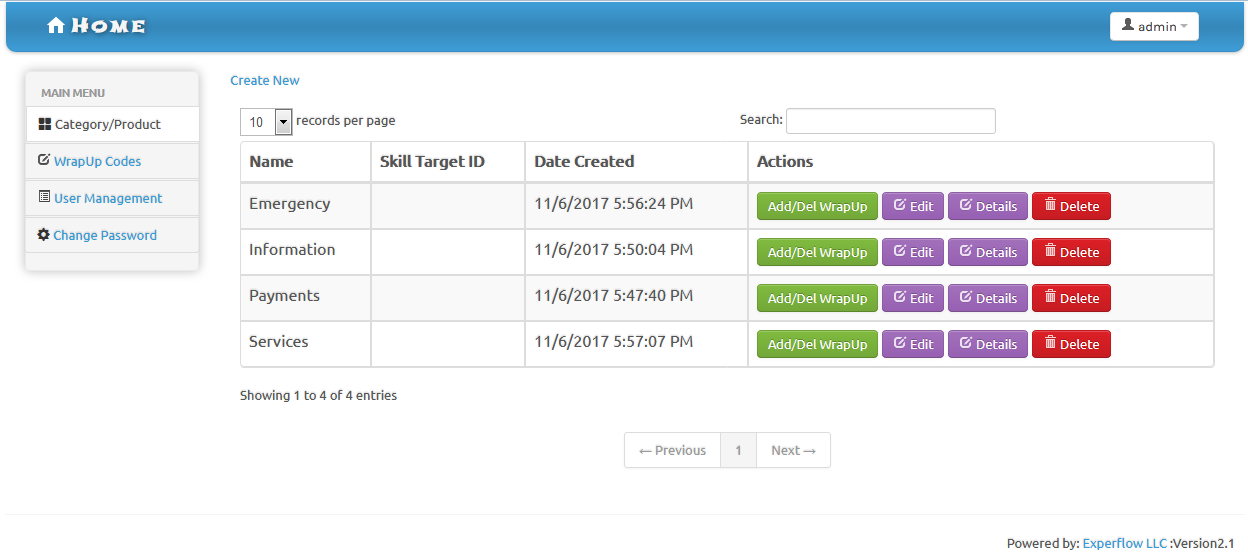Screen dimensions: 1248x554
Task: Click trash icon in Emergency row
Action: point(1050,205)
